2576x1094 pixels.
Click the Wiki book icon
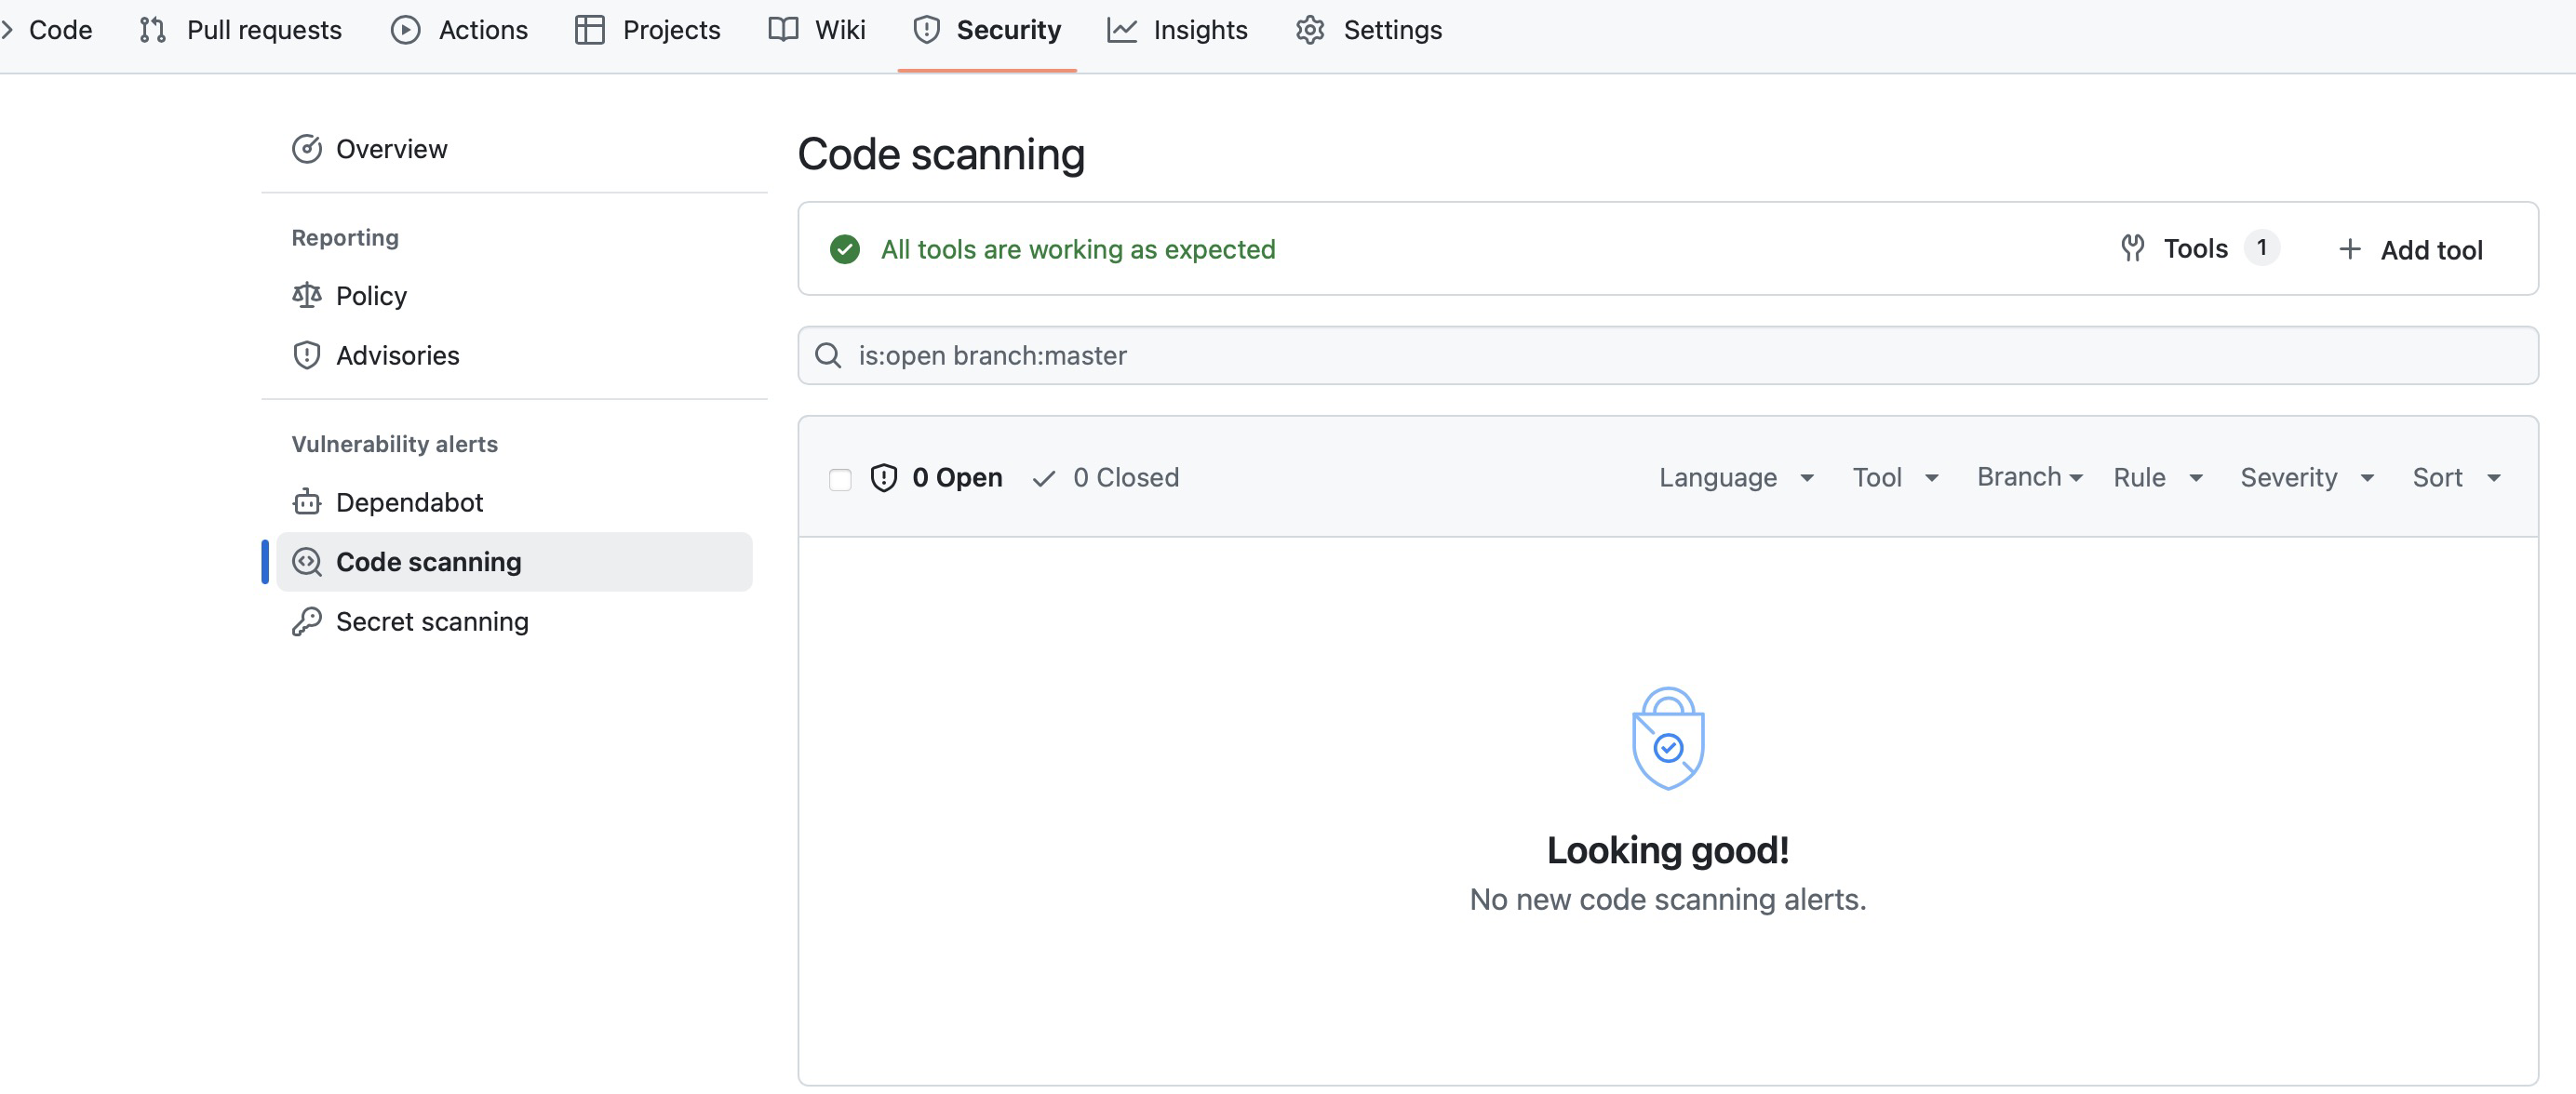click(783, 30)
